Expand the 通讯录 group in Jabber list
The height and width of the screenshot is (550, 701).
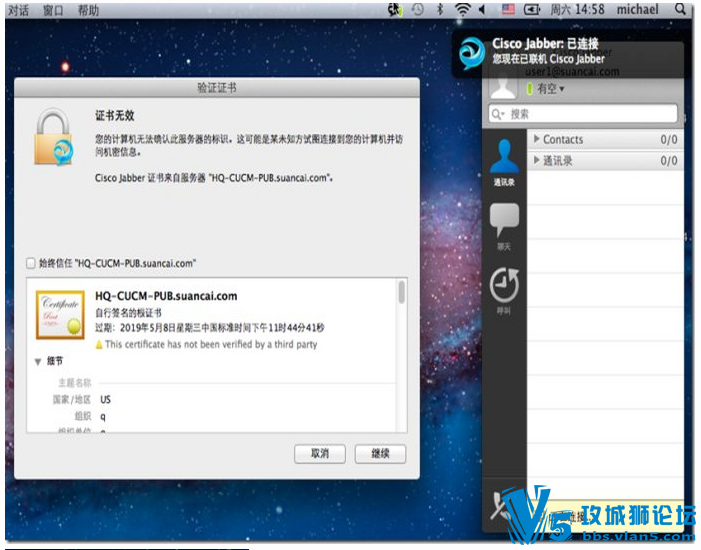(537, 161)
